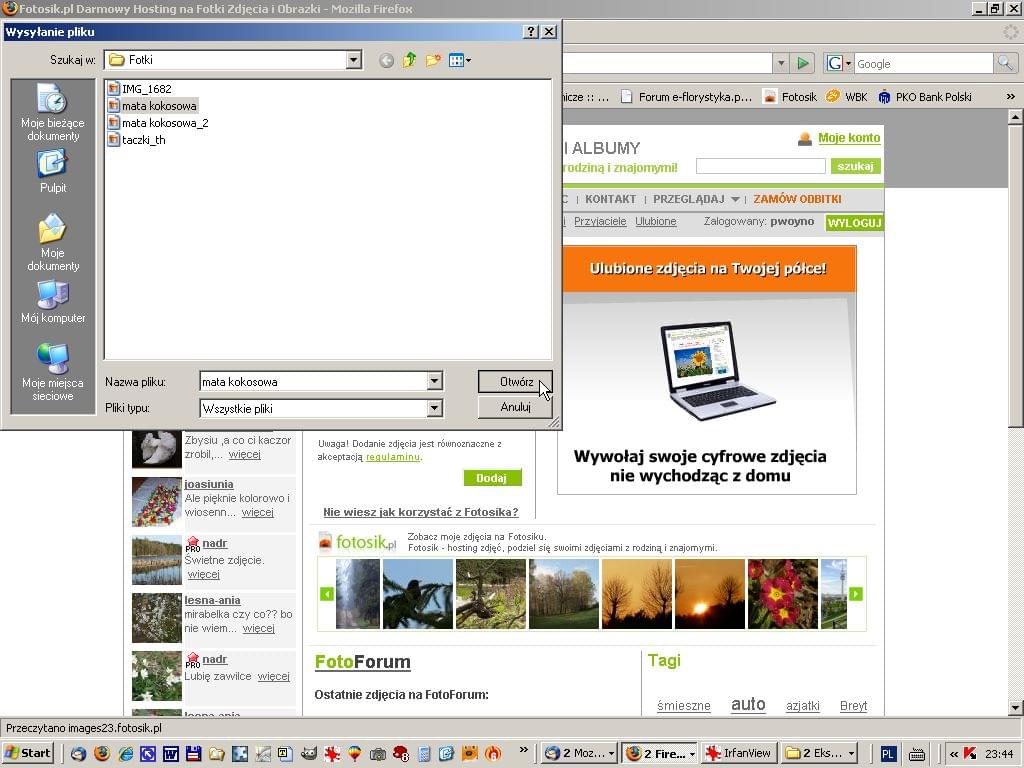Expand the Pliki typu dropdown arrow
The height and width of the screenshot is (768, 1024).
434,408
